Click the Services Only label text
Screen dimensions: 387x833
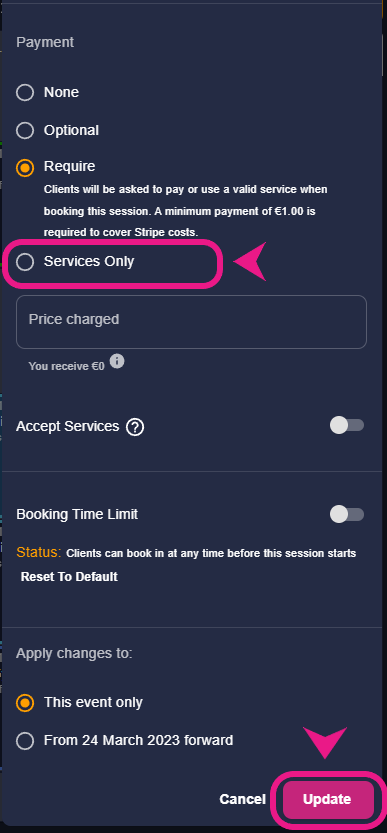click(89, 261)
